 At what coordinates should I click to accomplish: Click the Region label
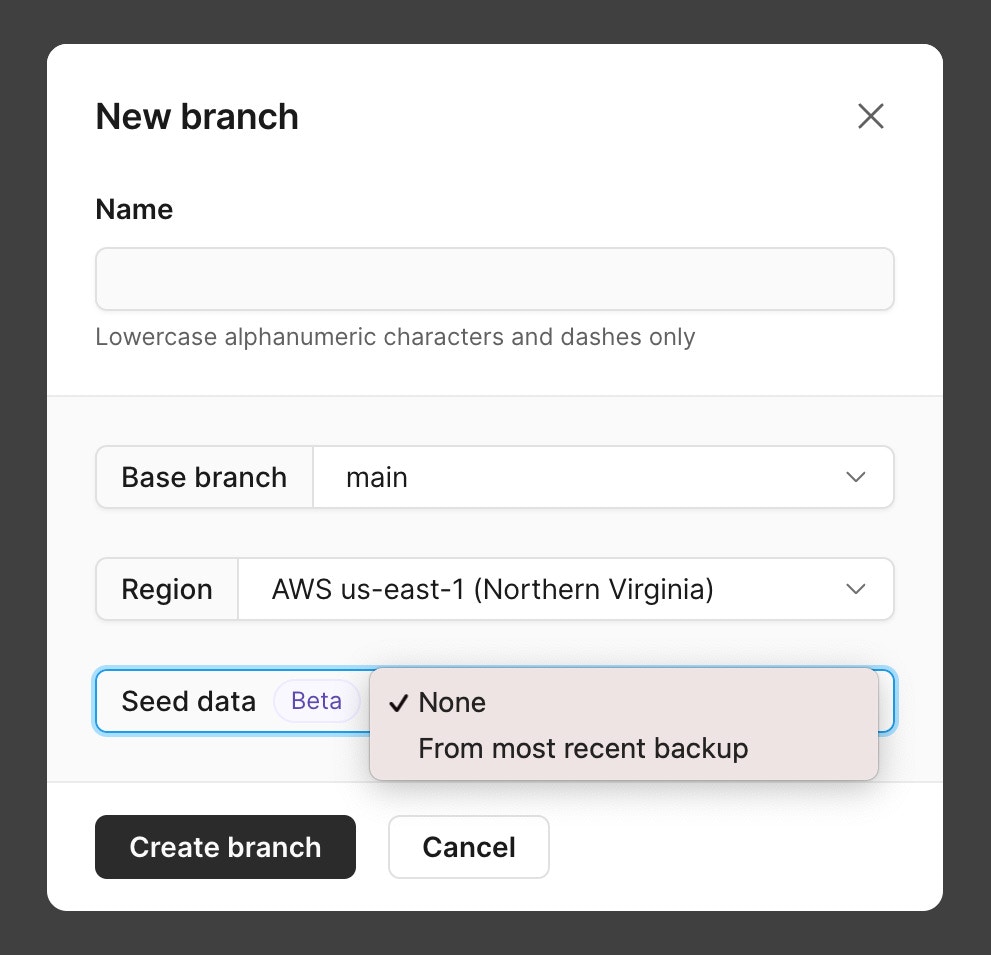[166, 589]
